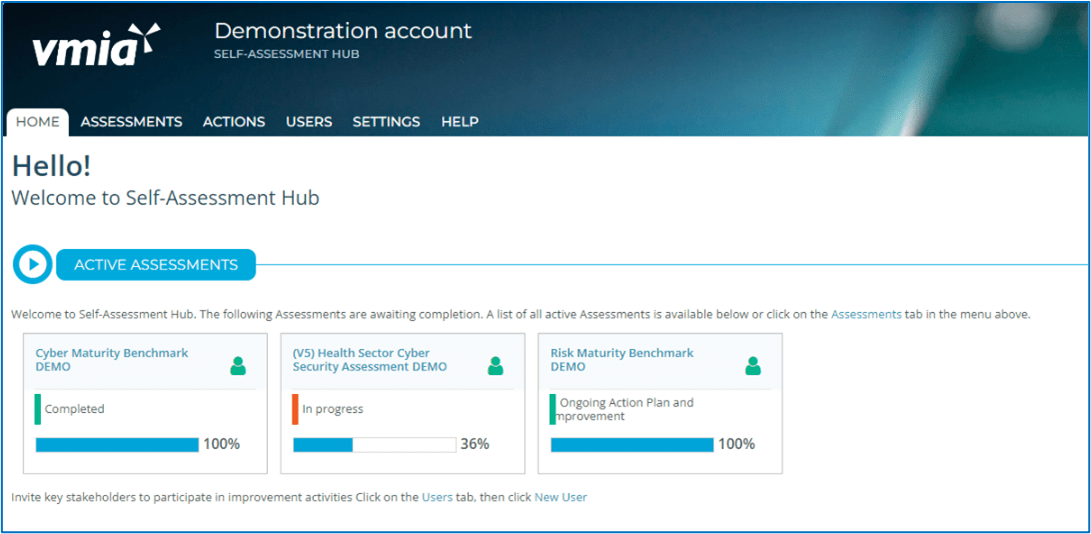Viewport: 1091px width, 534px height.
Task: Click user icon on Health Sector Cyber card
Action: (495, 366)
